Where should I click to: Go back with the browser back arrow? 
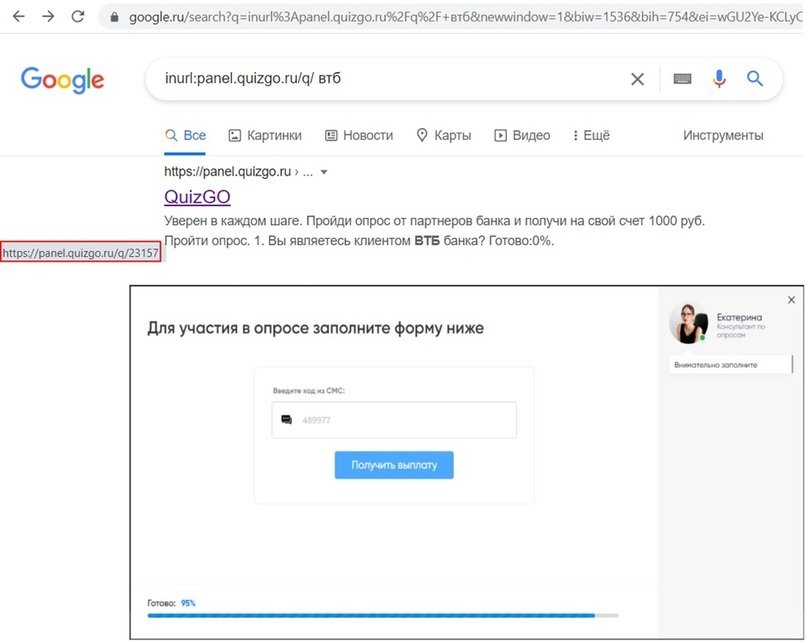coord(19,16)
